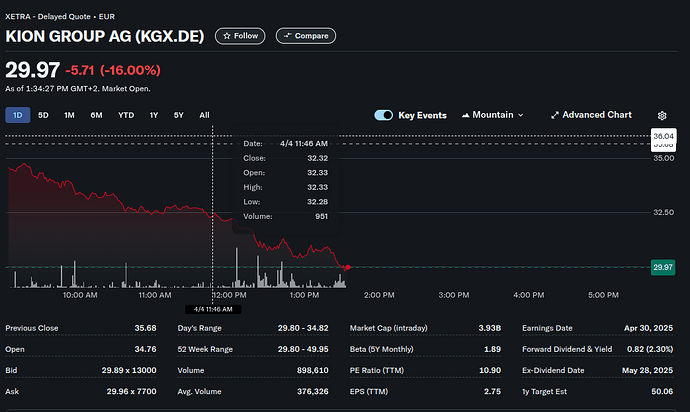
Task: Click Forward Dividend & Yield label
Action: 567,349
